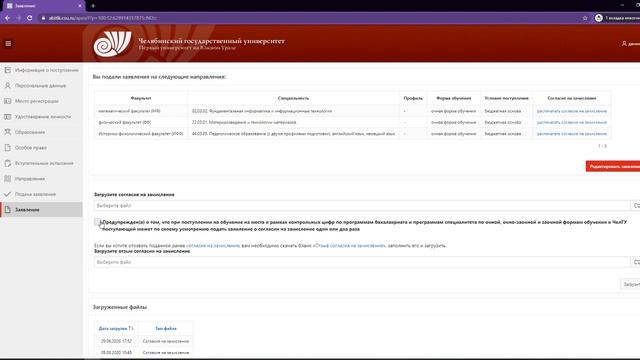This screenshot has height=360, width=640.
Task: Tick the Предупрежден(а) acknowledgement checkbox
Action: coord(97,222)
